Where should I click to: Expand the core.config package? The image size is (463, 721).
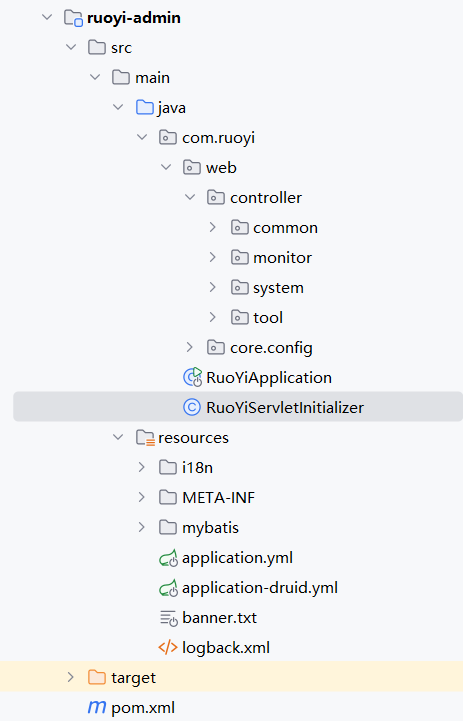coord(189,347)
